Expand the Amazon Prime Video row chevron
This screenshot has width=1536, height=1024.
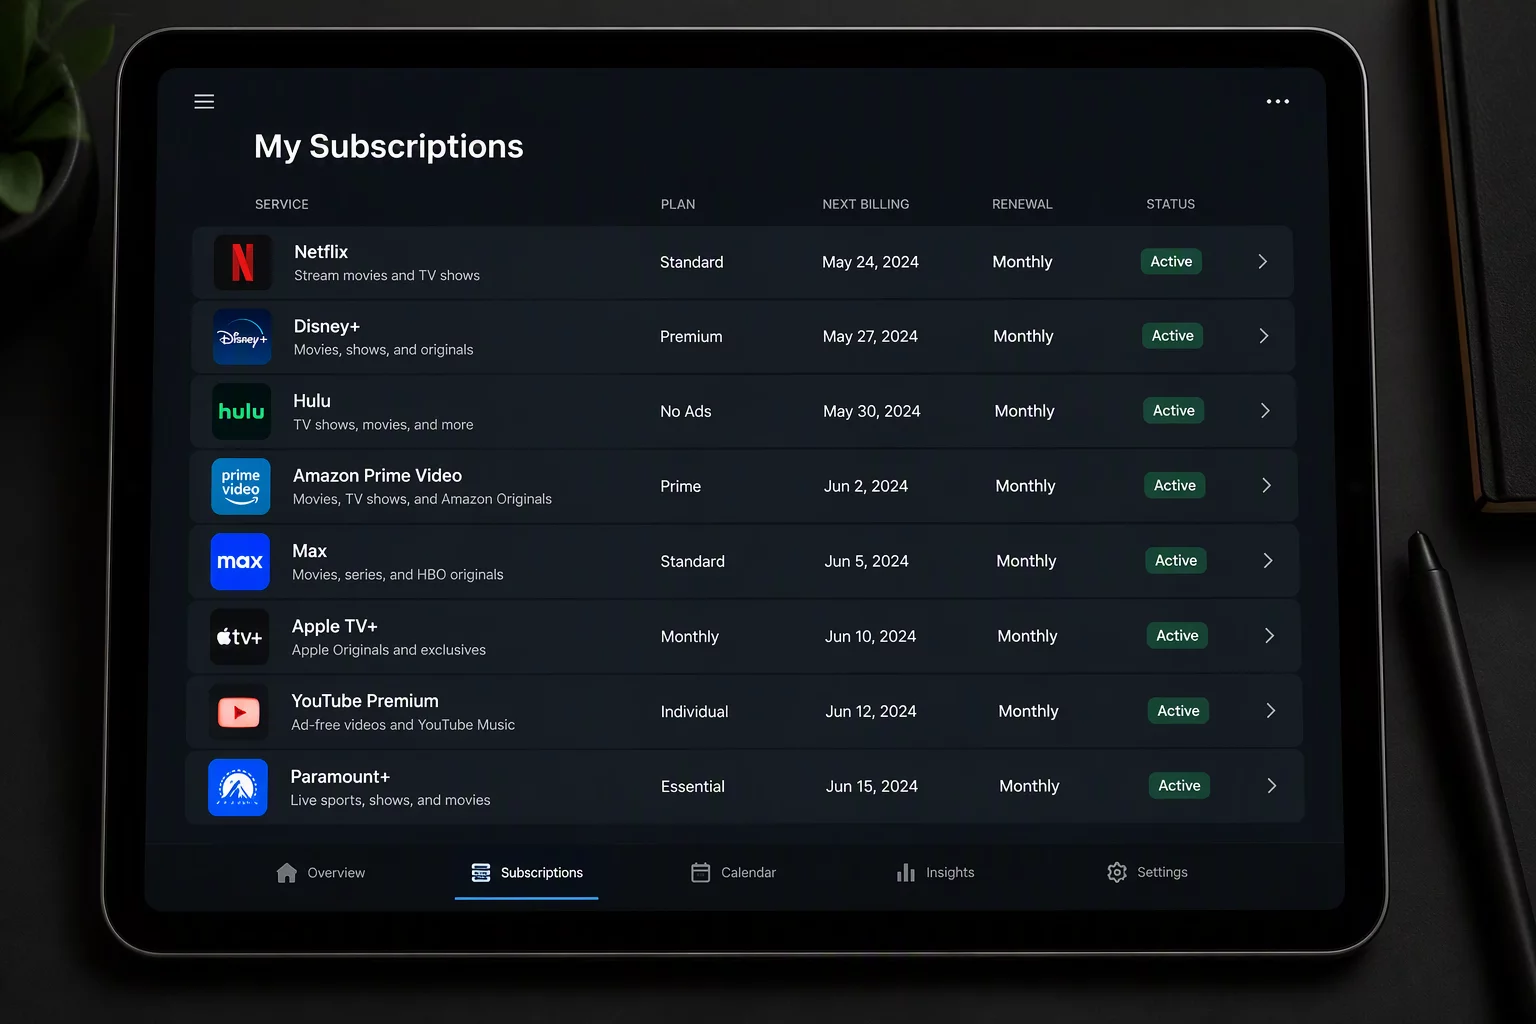[x=1267, y=485]
